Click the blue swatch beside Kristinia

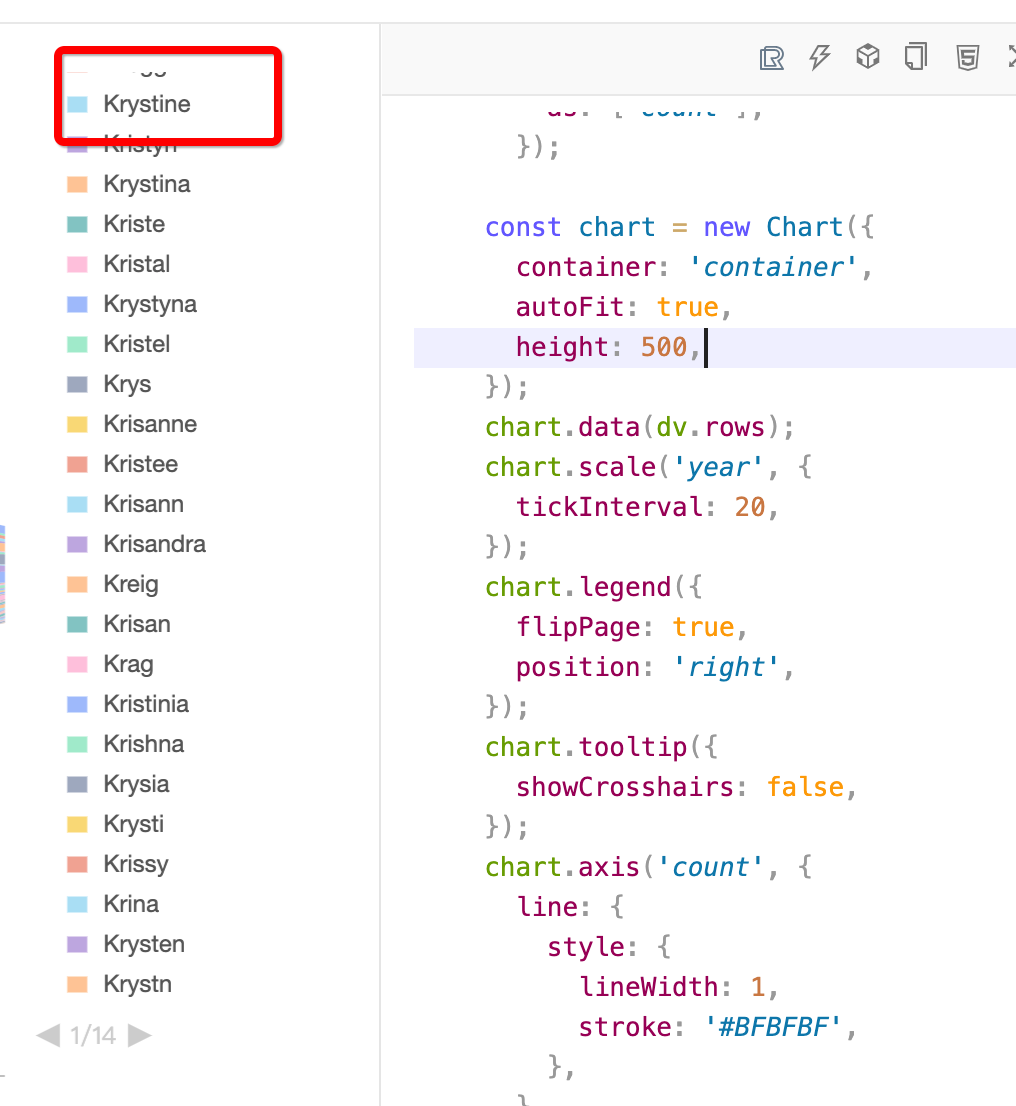(77, 705)
